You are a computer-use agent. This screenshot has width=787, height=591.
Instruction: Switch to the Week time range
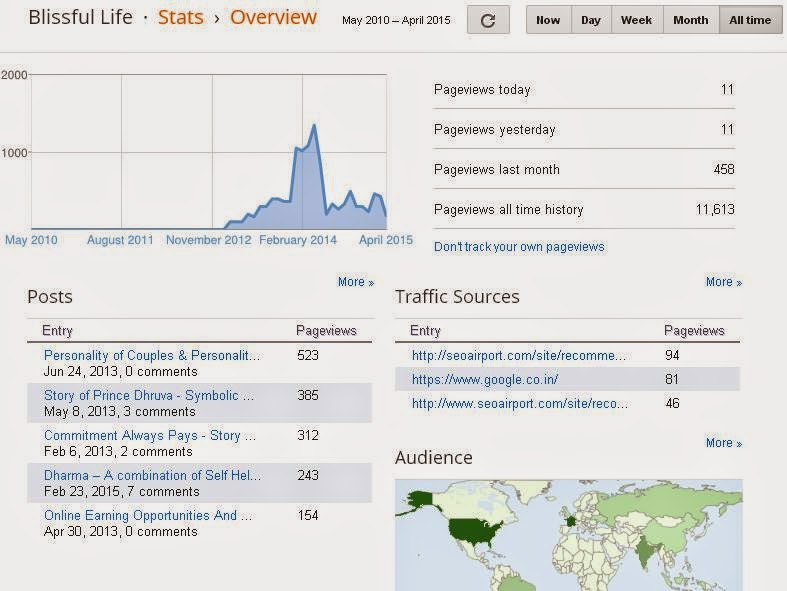[637, 20]
